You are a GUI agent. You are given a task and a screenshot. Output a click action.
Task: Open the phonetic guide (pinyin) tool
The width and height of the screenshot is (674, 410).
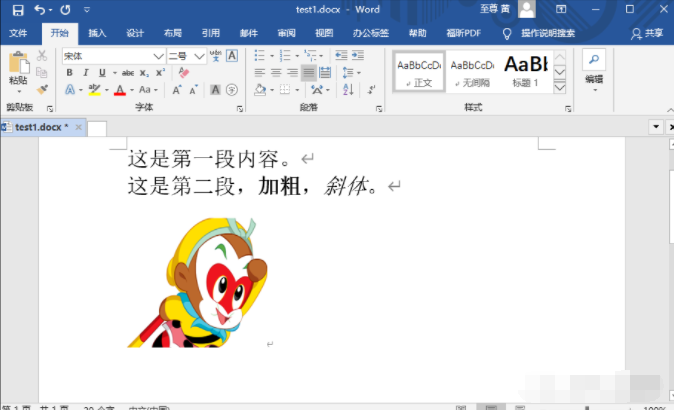(215, 56)
